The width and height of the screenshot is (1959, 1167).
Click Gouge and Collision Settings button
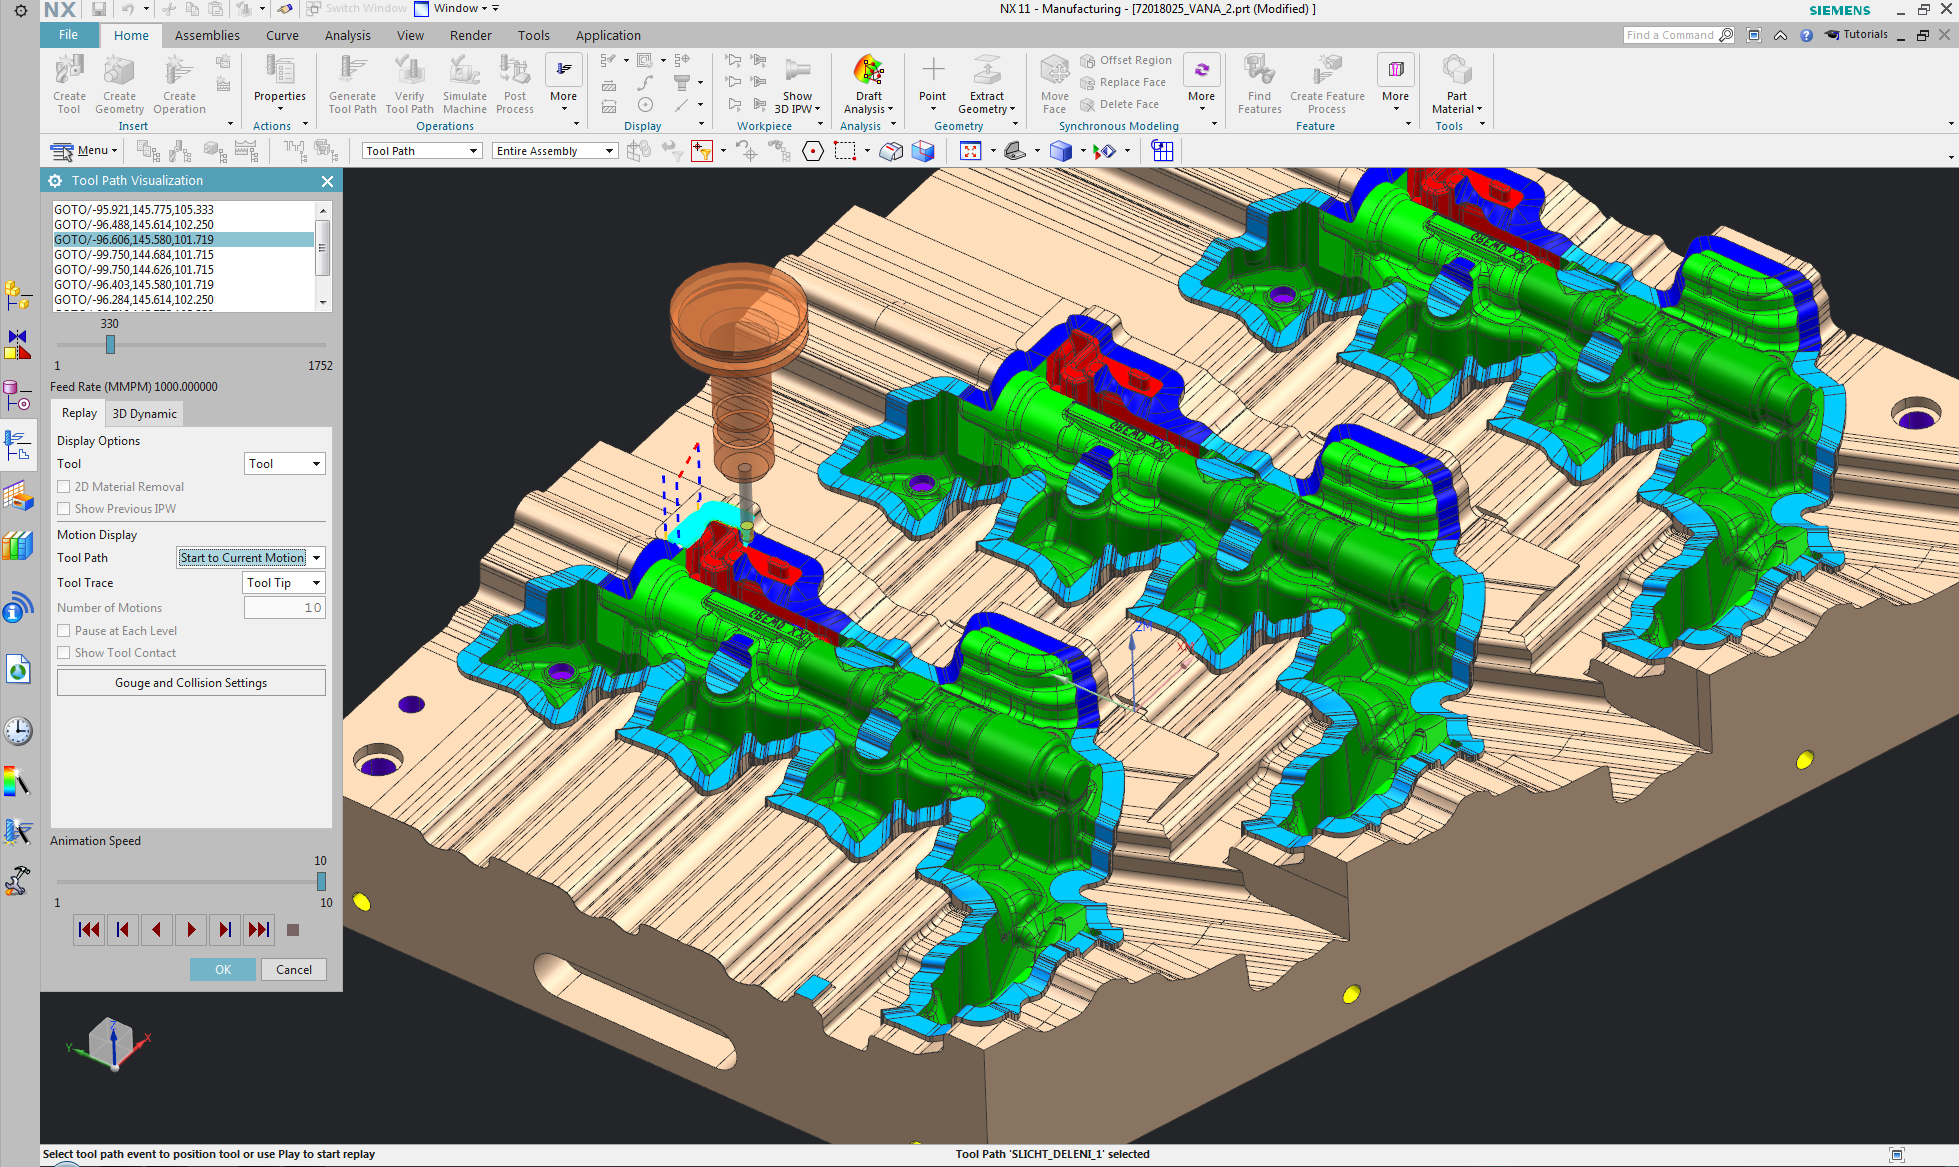click(191, 683)
